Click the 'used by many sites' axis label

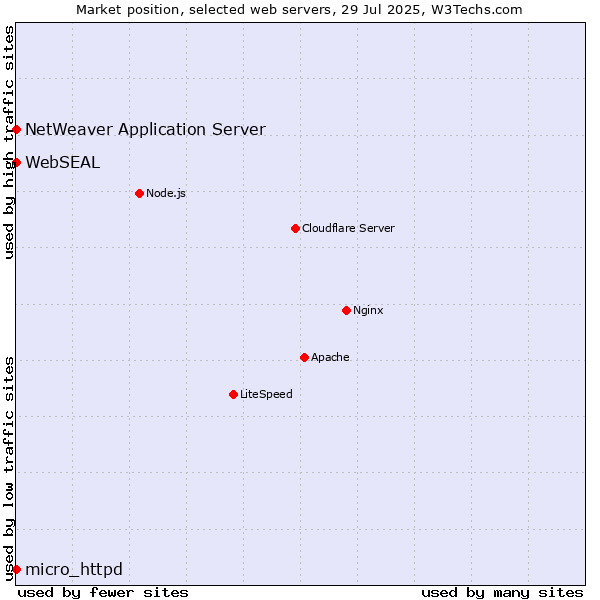(502, 593)
